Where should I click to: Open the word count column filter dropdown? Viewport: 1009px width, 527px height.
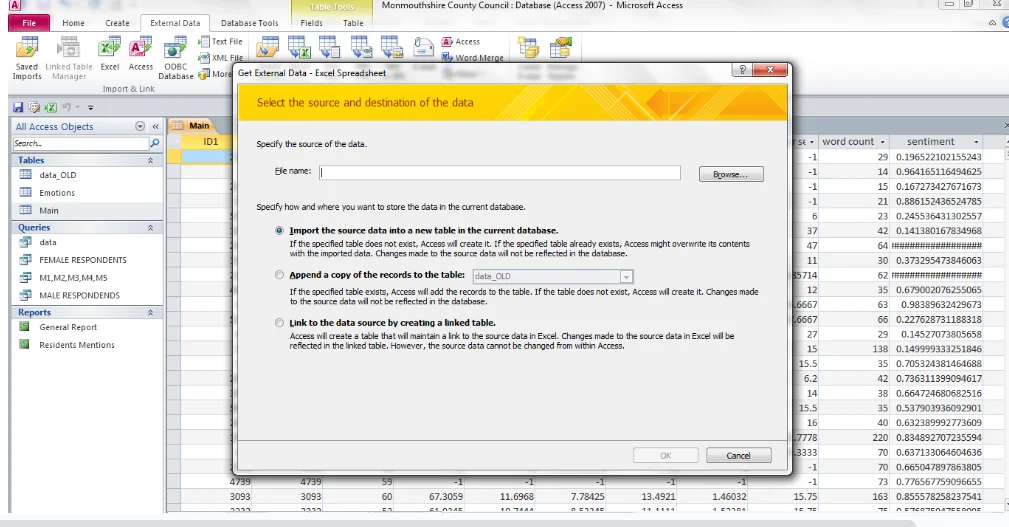coord(882,142)
